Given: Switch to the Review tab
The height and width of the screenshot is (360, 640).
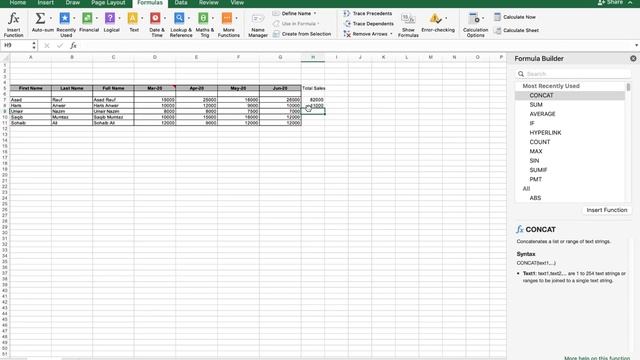Looking at the screenshot, I should click(209, 2).
